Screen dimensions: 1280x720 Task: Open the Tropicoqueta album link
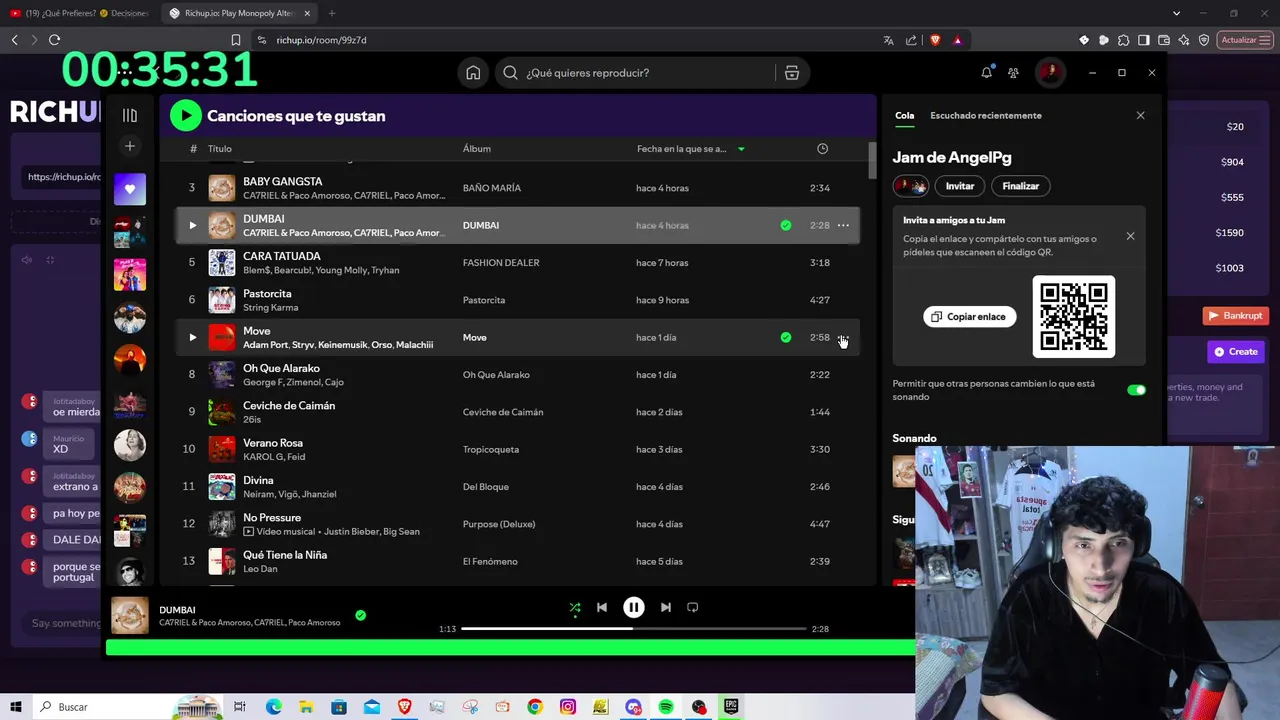[491, 449]
